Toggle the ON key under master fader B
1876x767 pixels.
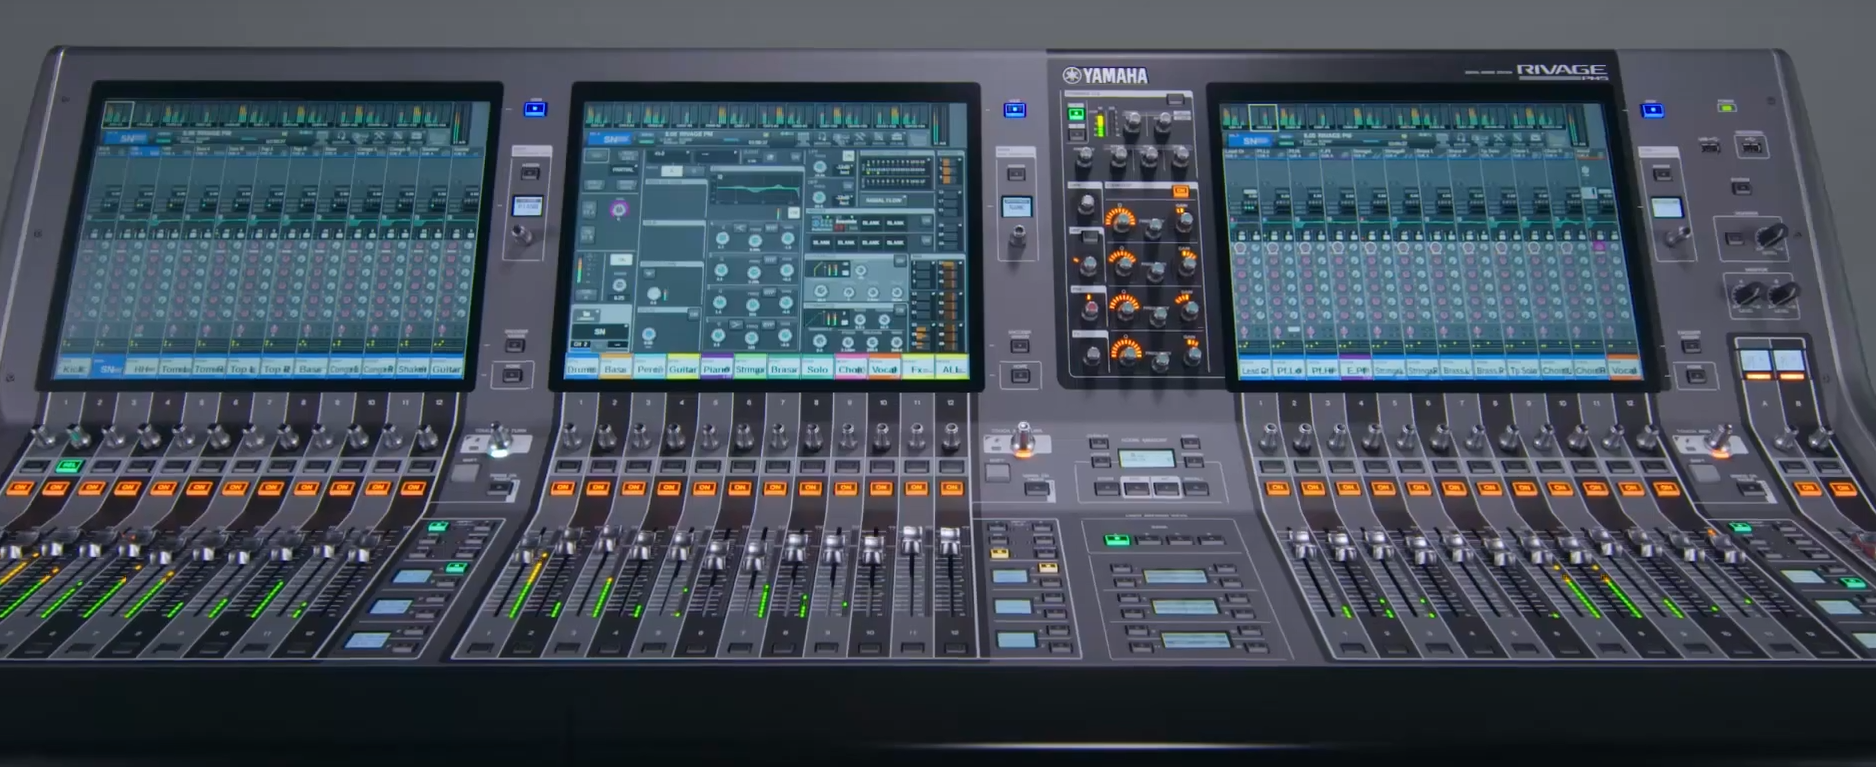1844,488
